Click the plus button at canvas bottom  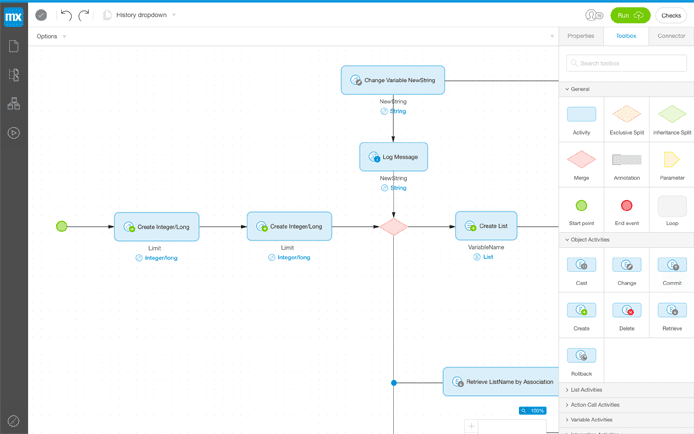click(x=471, y=426)
